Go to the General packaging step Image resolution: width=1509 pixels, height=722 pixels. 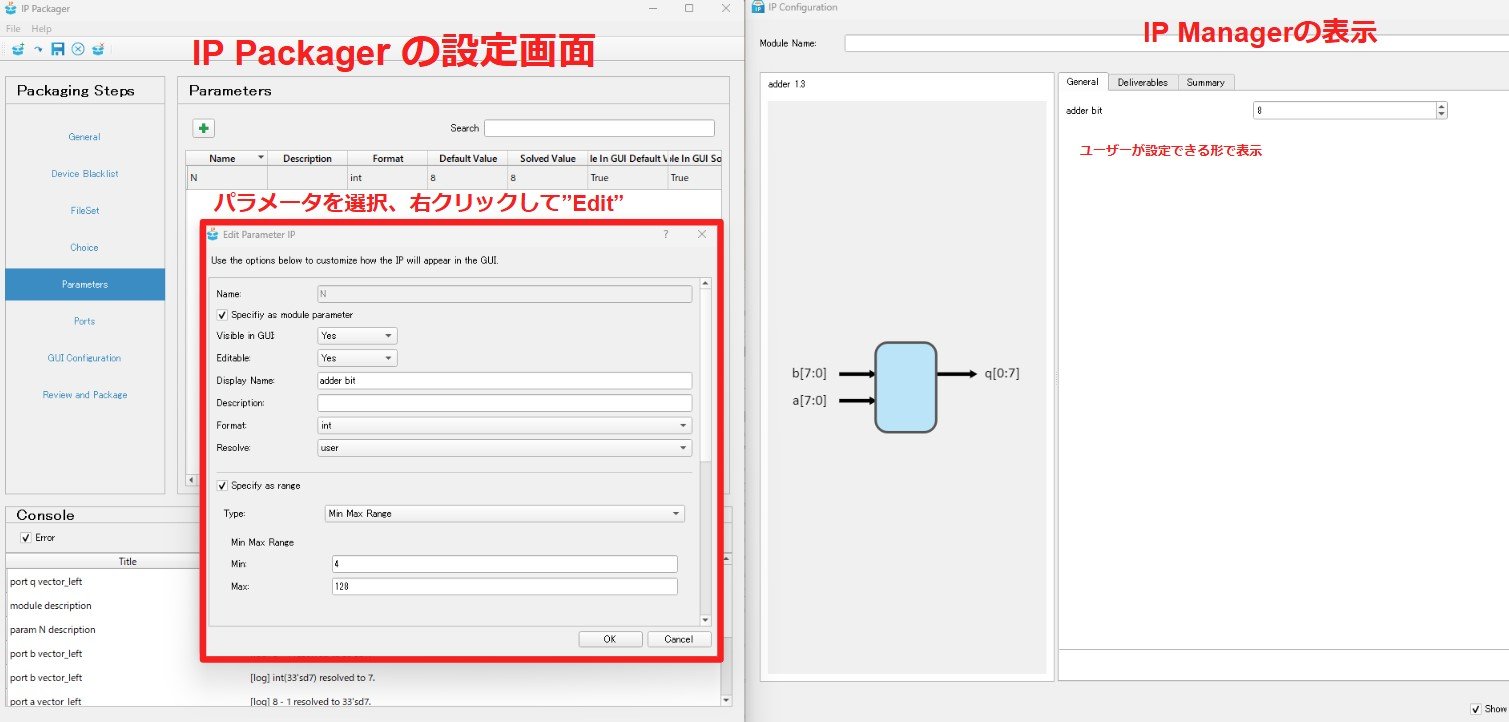(x=85, y=137)
